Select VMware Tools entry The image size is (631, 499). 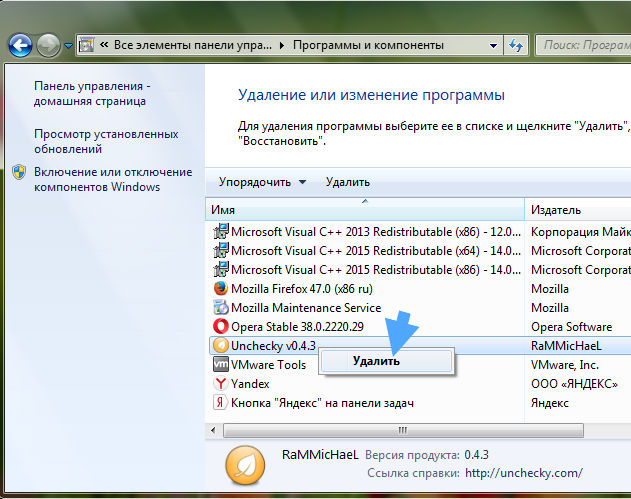268,365
